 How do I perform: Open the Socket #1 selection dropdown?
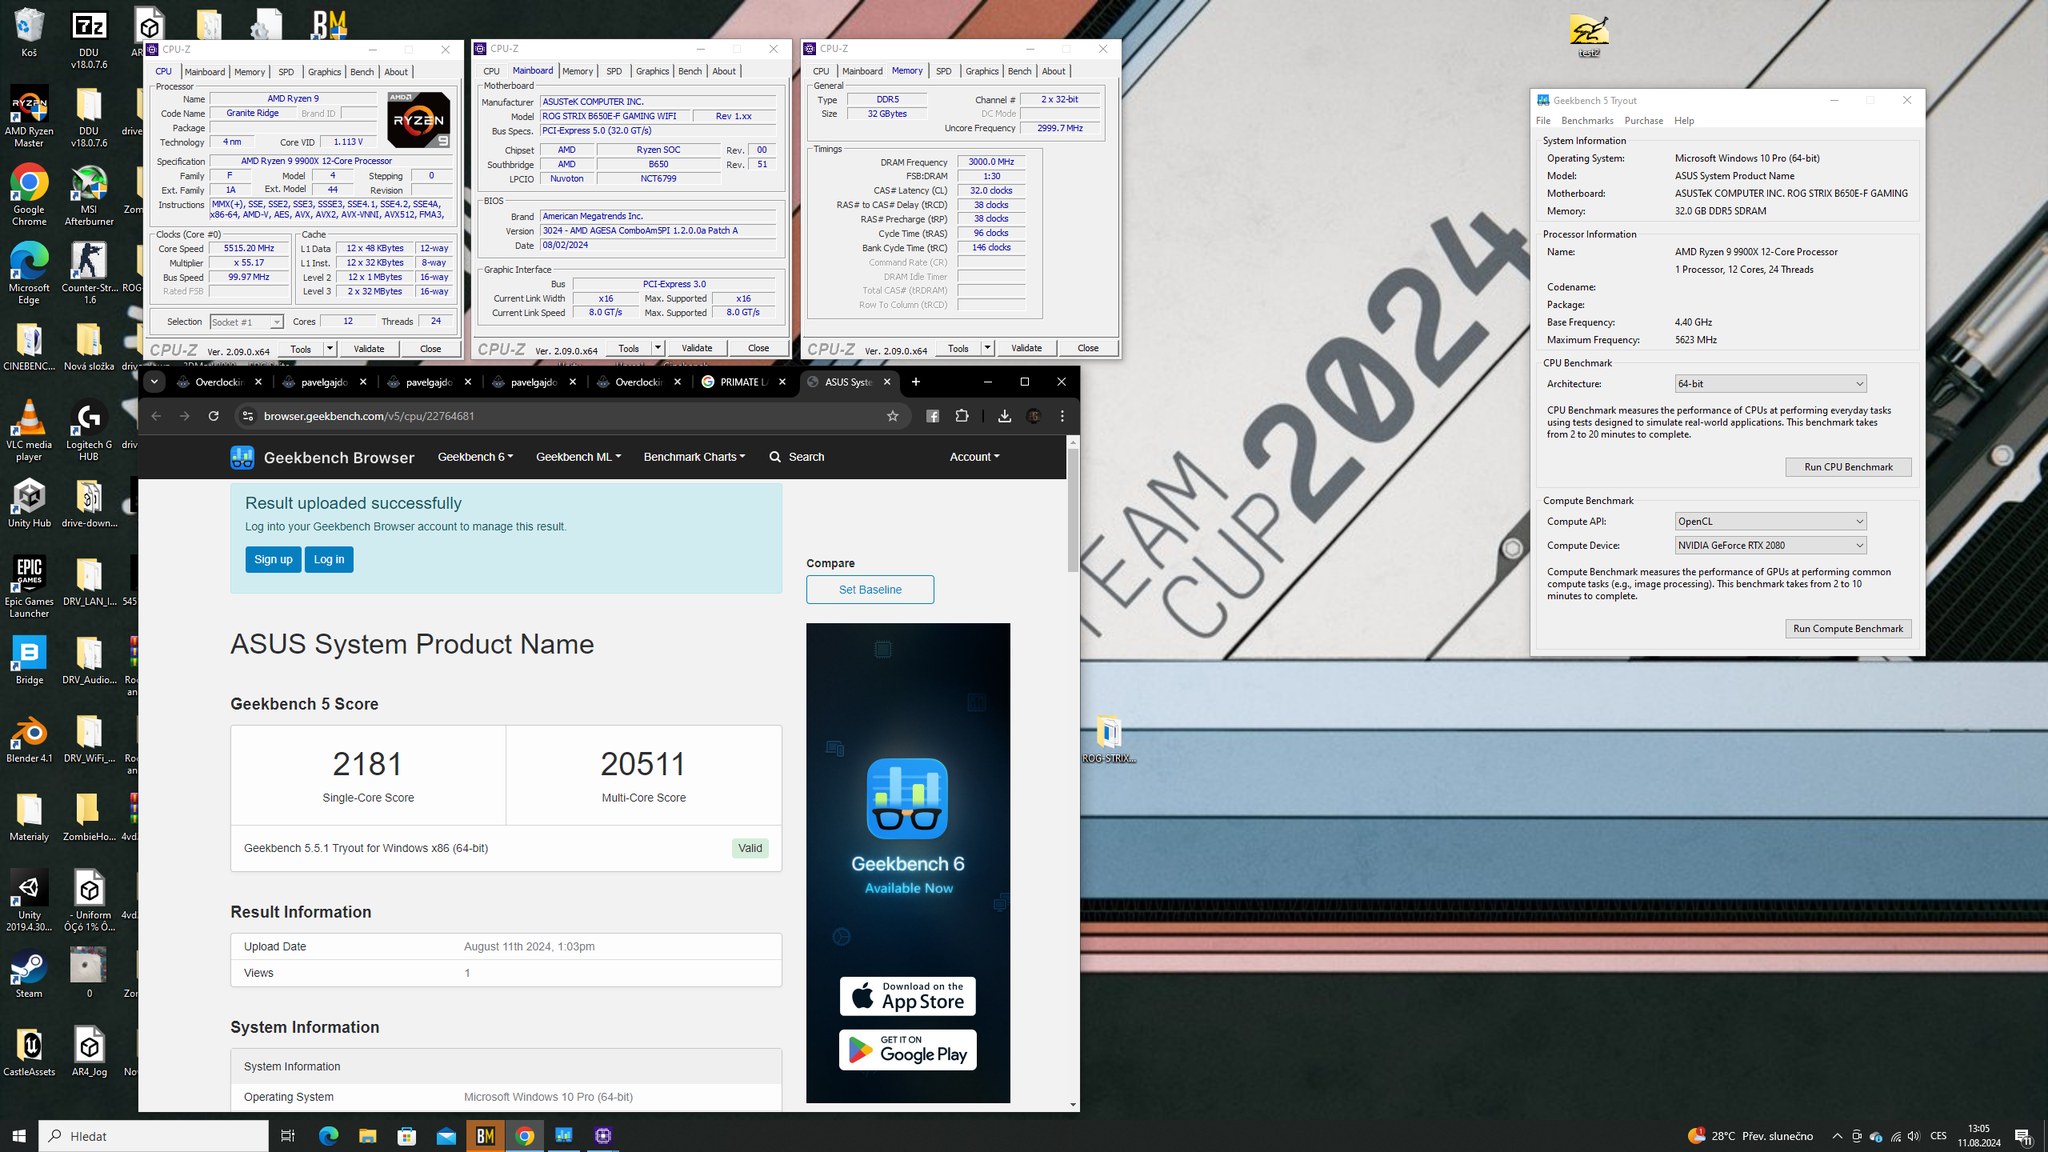246,322
